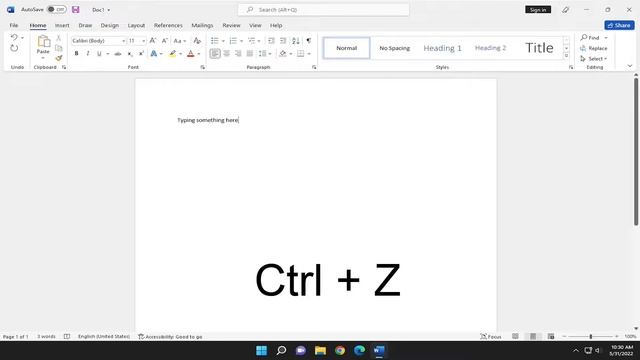Apply yellow text highlight color
Image resolution: width=640 pixels, height=360 pixels.
173,54
